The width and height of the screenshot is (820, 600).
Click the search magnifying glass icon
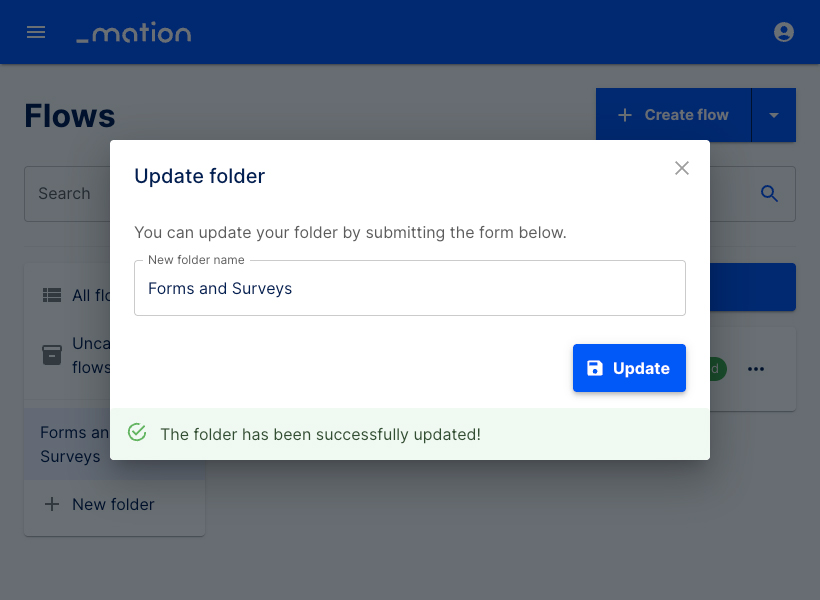tap(769, 193)
